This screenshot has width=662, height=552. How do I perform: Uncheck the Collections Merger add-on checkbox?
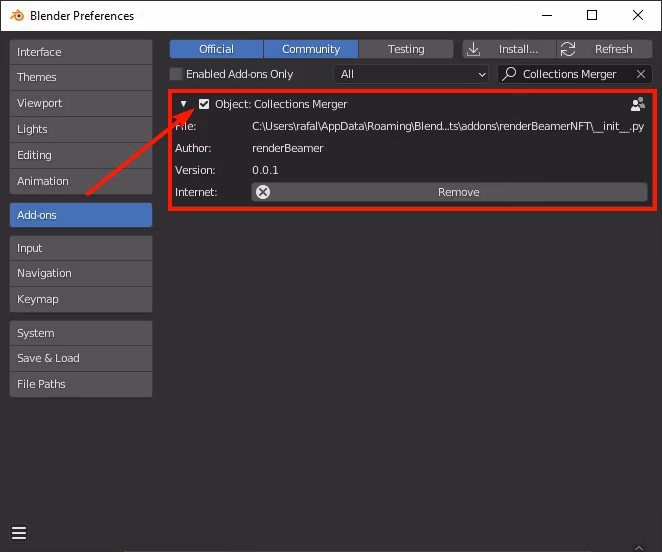tap(204, 104)
